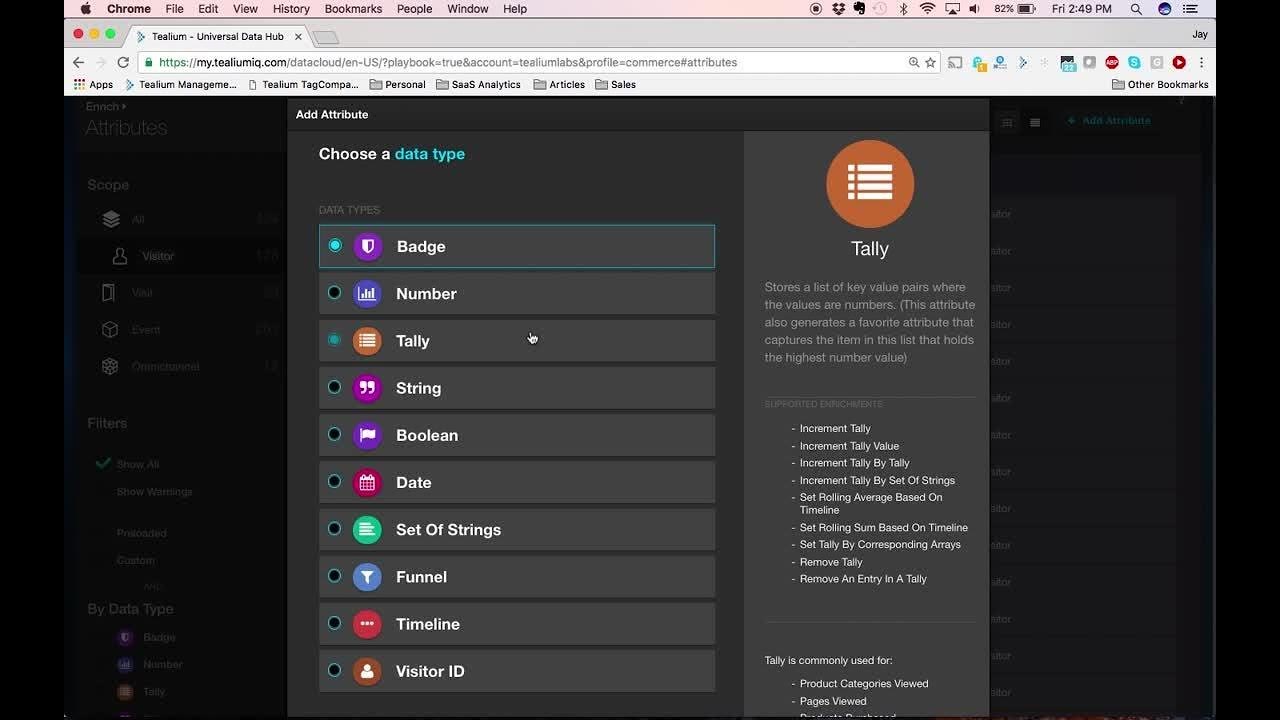This screenshot has width=1280, height=720.
Task: Open the Other Bookmarks folder
Action: click(1161, 85)
